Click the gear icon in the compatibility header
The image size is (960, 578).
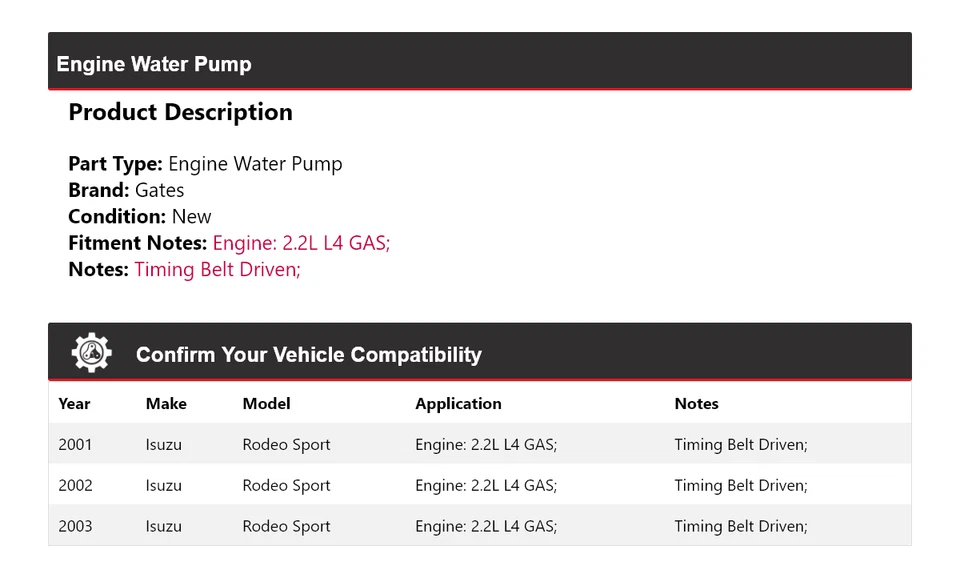click(91, 353)
